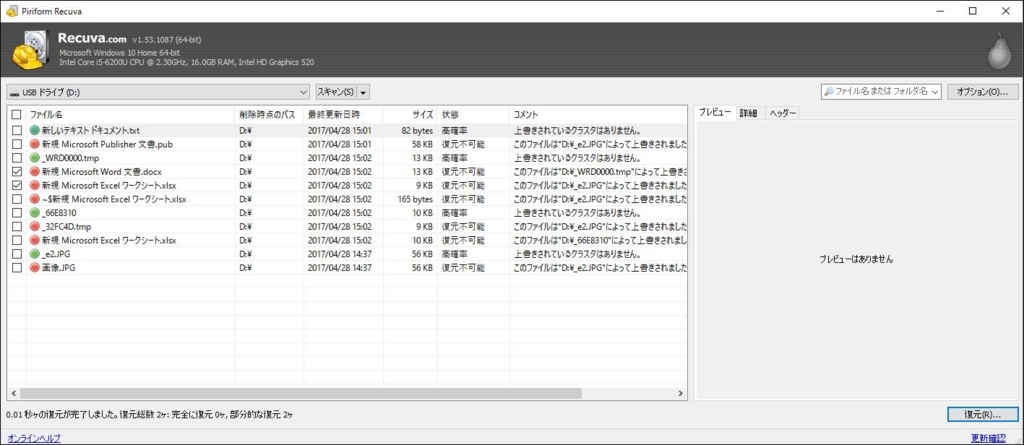Click プレビューはありません text in preview pane

[856, 259]
